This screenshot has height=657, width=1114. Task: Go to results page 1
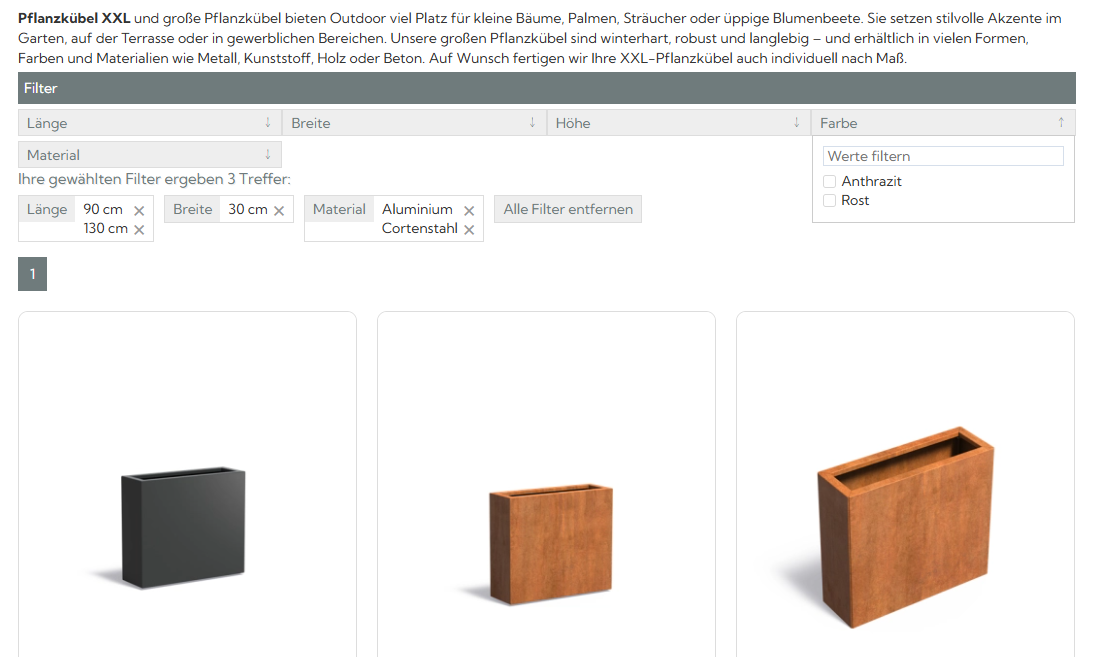[x=32, y=274]
